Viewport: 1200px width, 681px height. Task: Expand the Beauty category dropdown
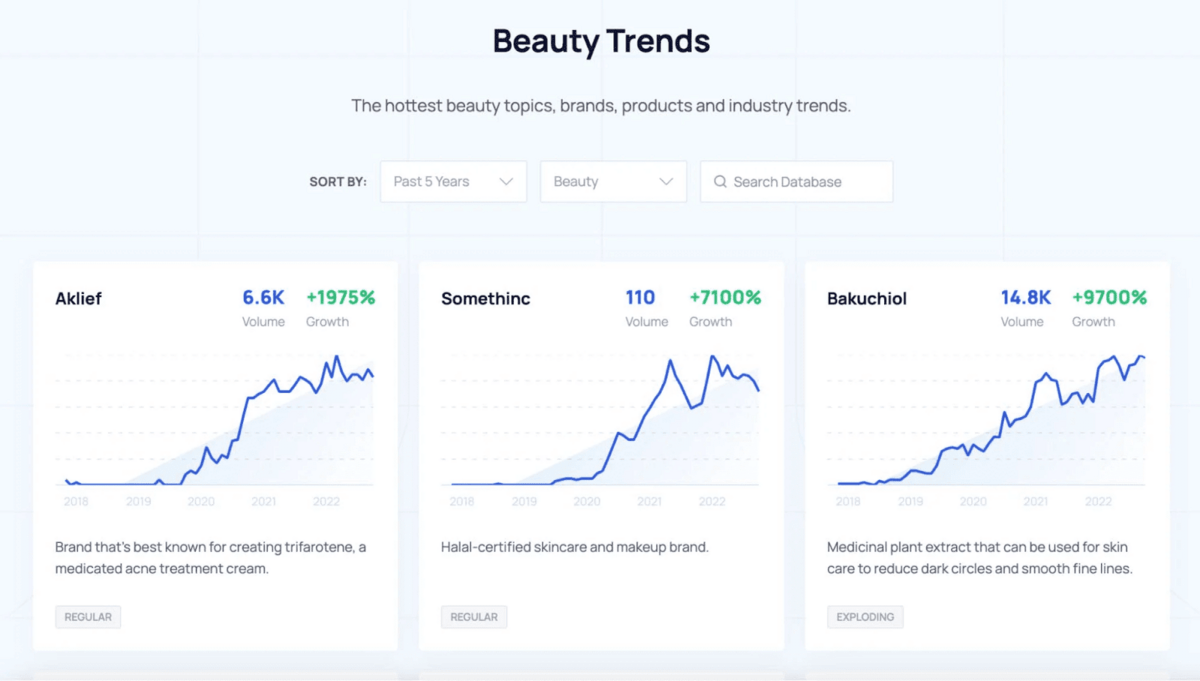coord(612,182)
